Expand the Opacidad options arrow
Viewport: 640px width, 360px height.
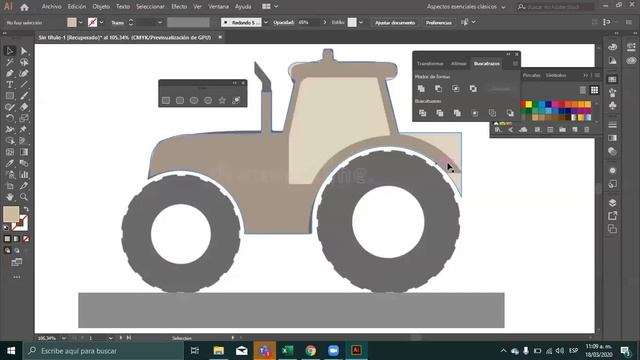(325, 22)
